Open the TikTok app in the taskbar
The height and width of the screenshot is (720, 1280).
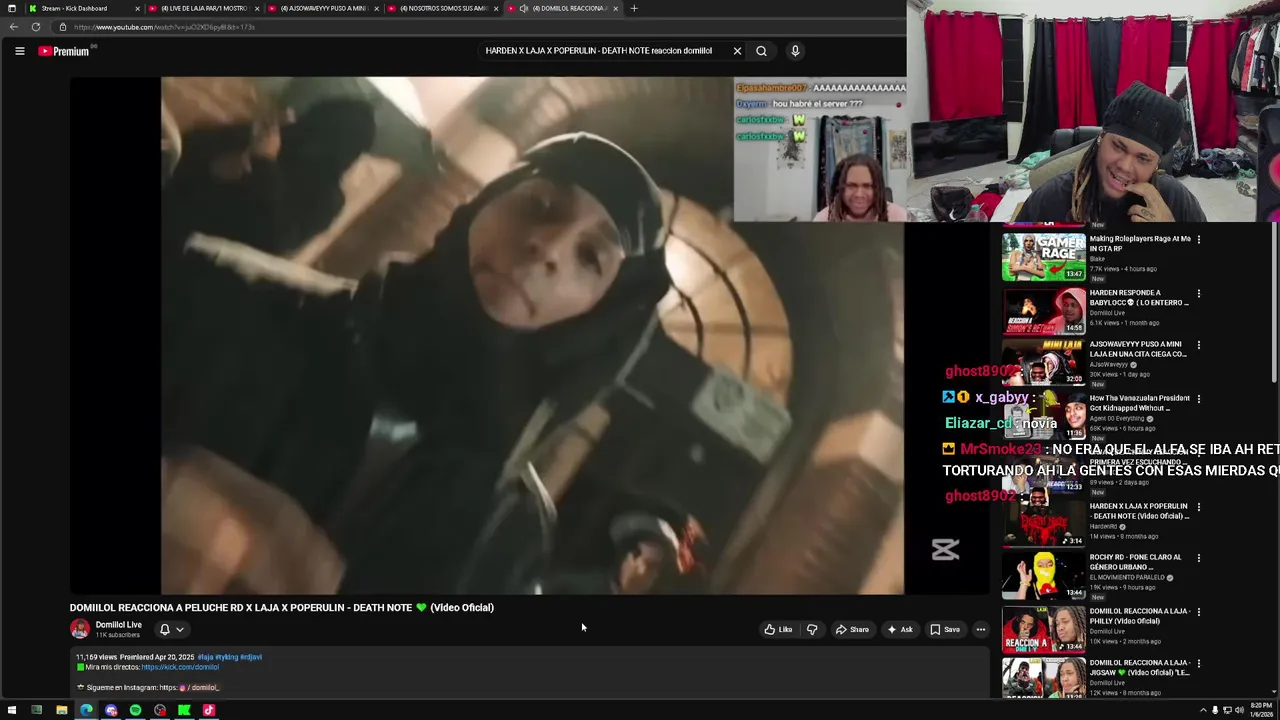pyautogui.click(x=209, y=710)
